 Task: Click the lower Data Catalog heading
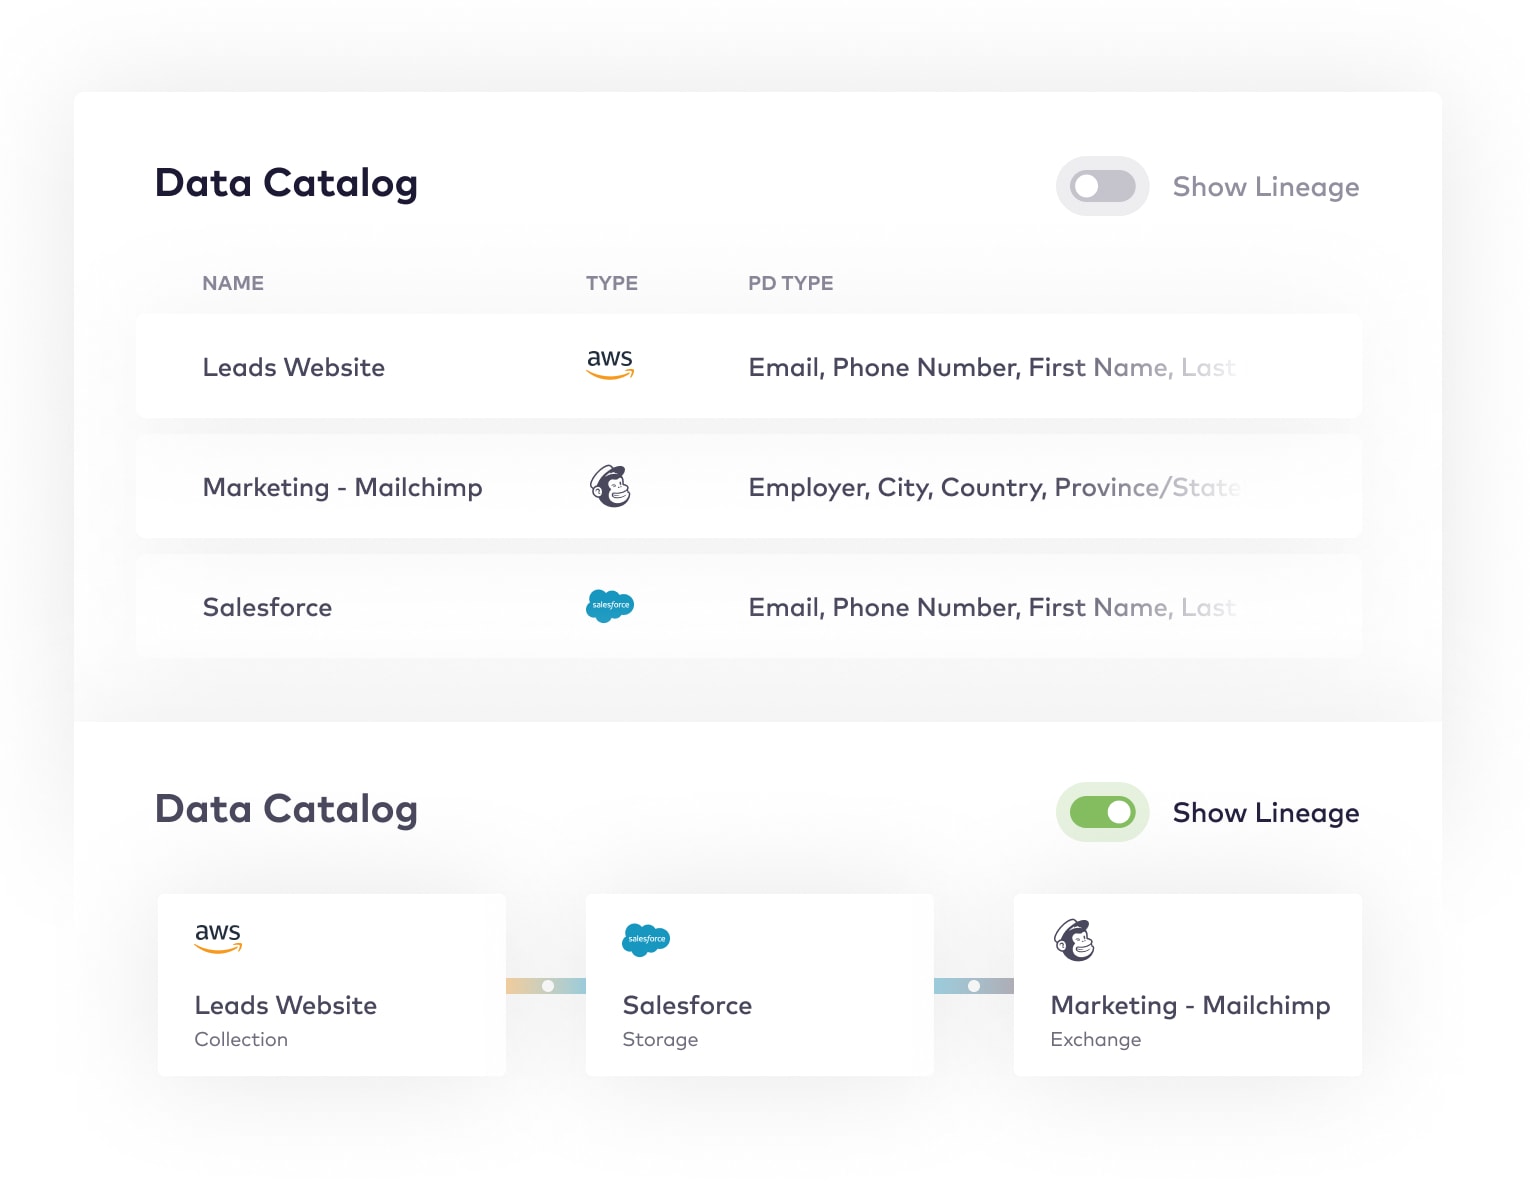click(287, 810)
